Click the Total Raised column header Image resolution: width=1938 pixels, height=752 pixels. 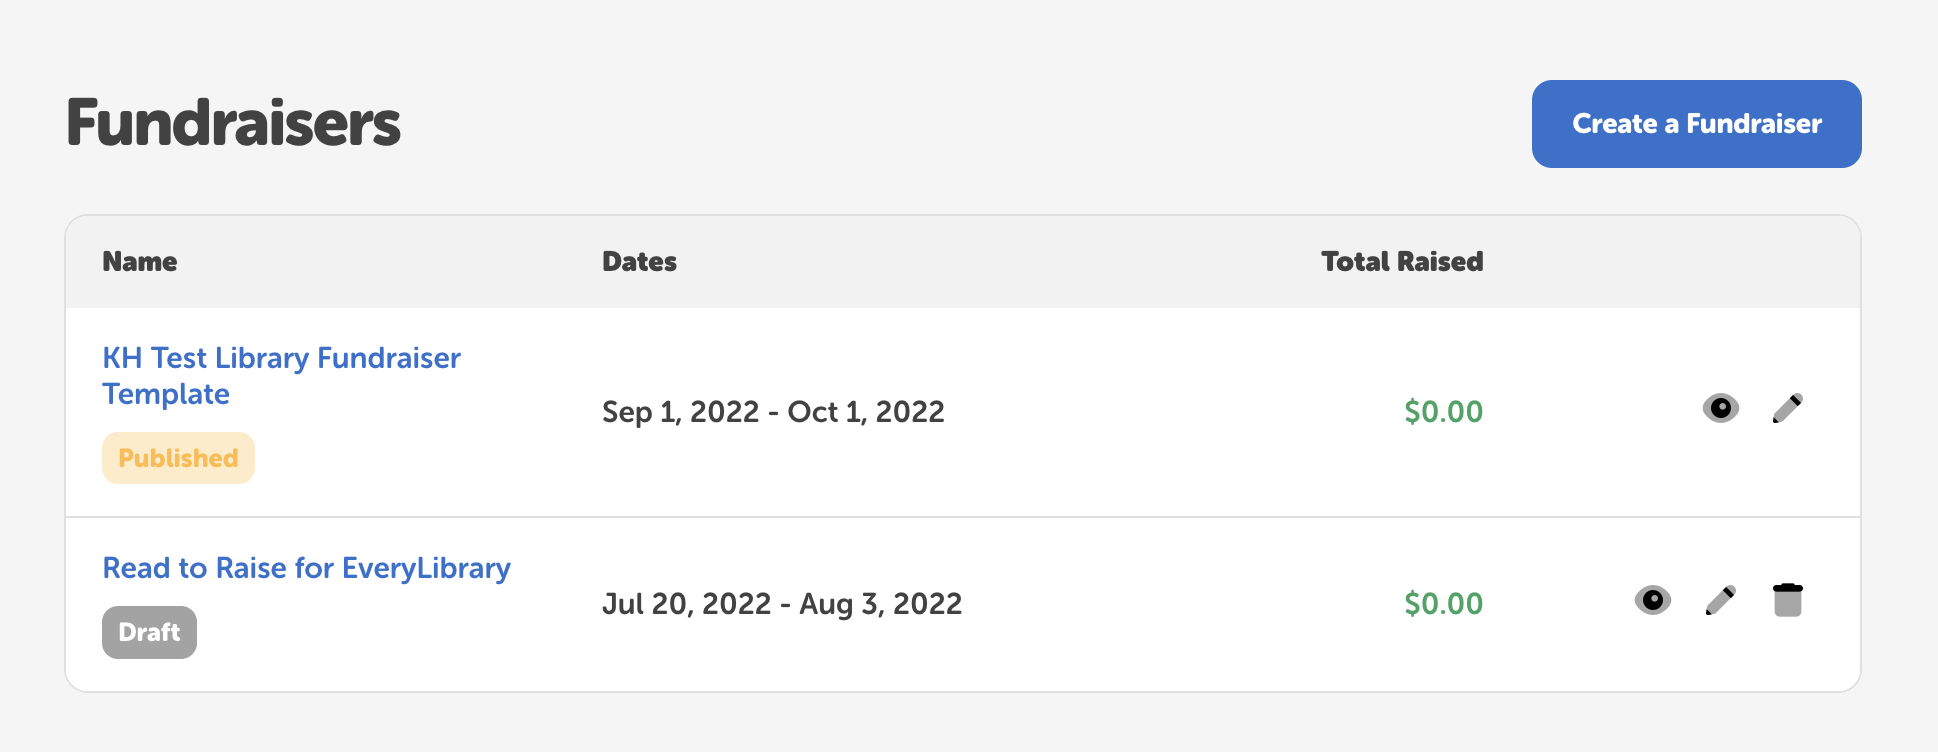pyautogui.click(x=1402, y=262)
